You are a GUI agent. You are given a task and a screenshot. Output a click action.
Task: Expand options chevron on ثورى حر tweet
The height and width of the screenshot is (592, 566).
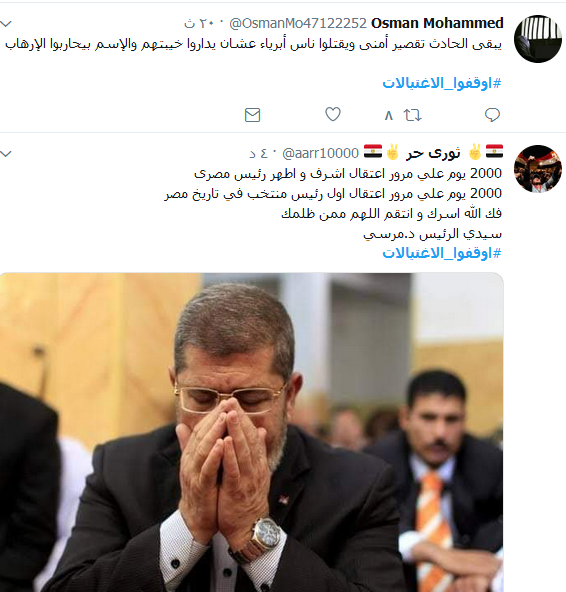pyautogui.click(x=6, y=154)
